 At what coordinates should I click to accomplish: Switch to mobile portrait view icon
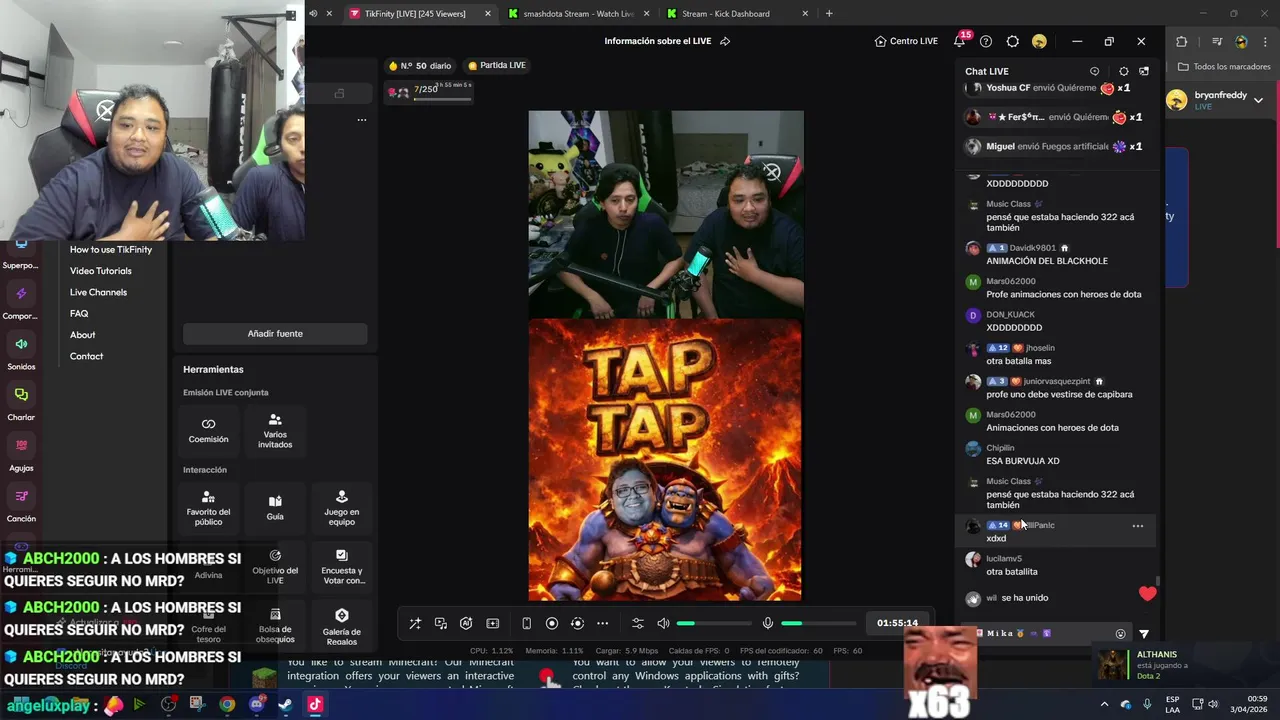[x=526, y=623]
